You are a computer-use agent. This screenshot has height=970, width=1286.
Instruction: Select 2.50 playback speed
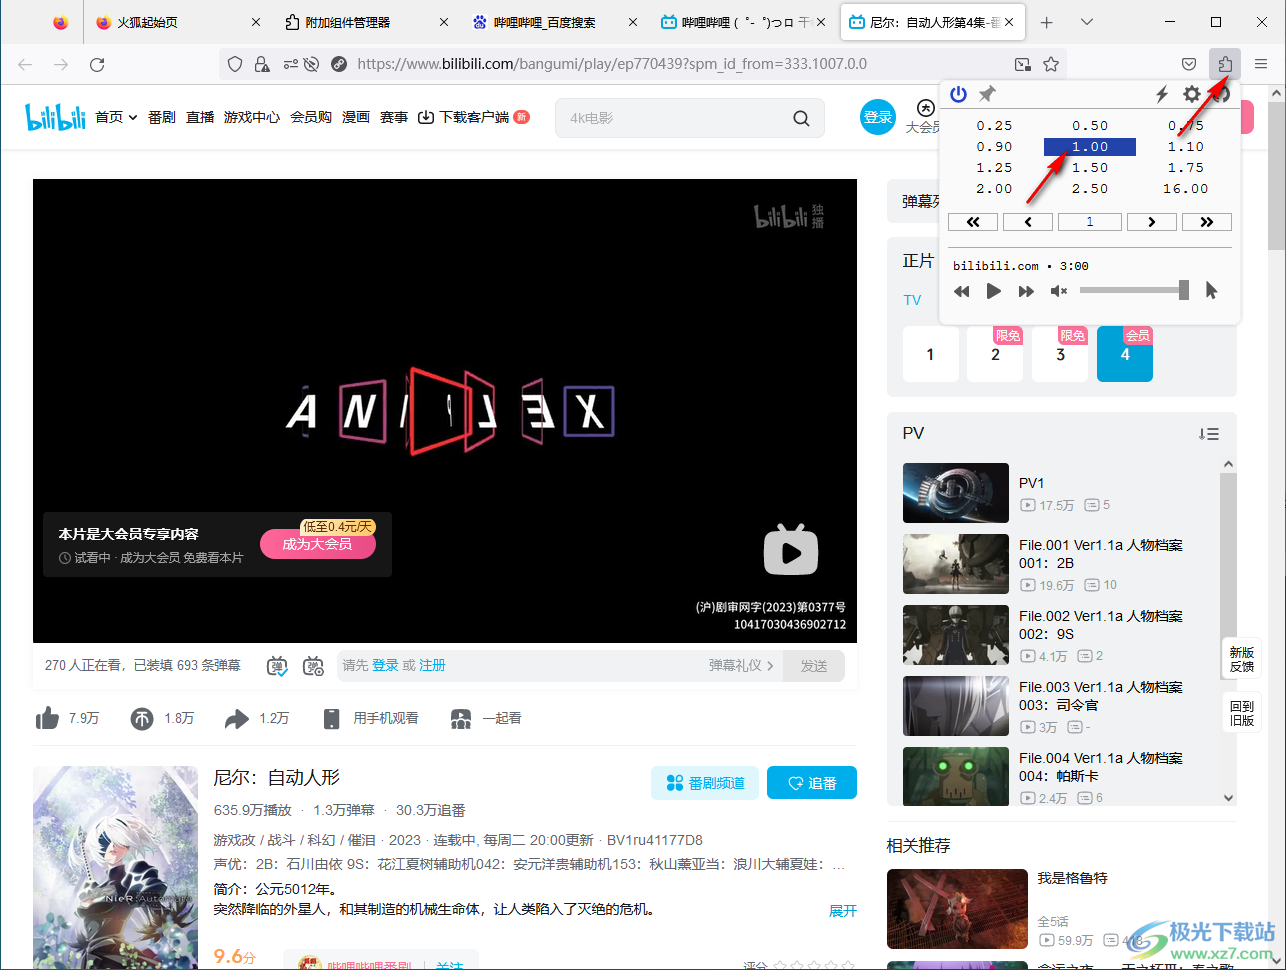pyautogui.click(x=1090, y=189)
